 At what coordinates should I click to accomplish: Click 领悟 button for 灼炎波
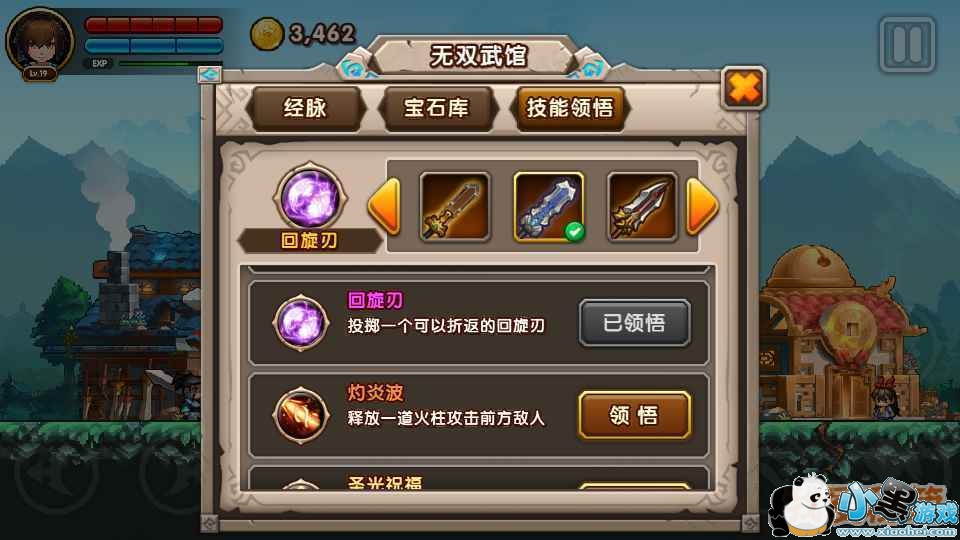635,415
